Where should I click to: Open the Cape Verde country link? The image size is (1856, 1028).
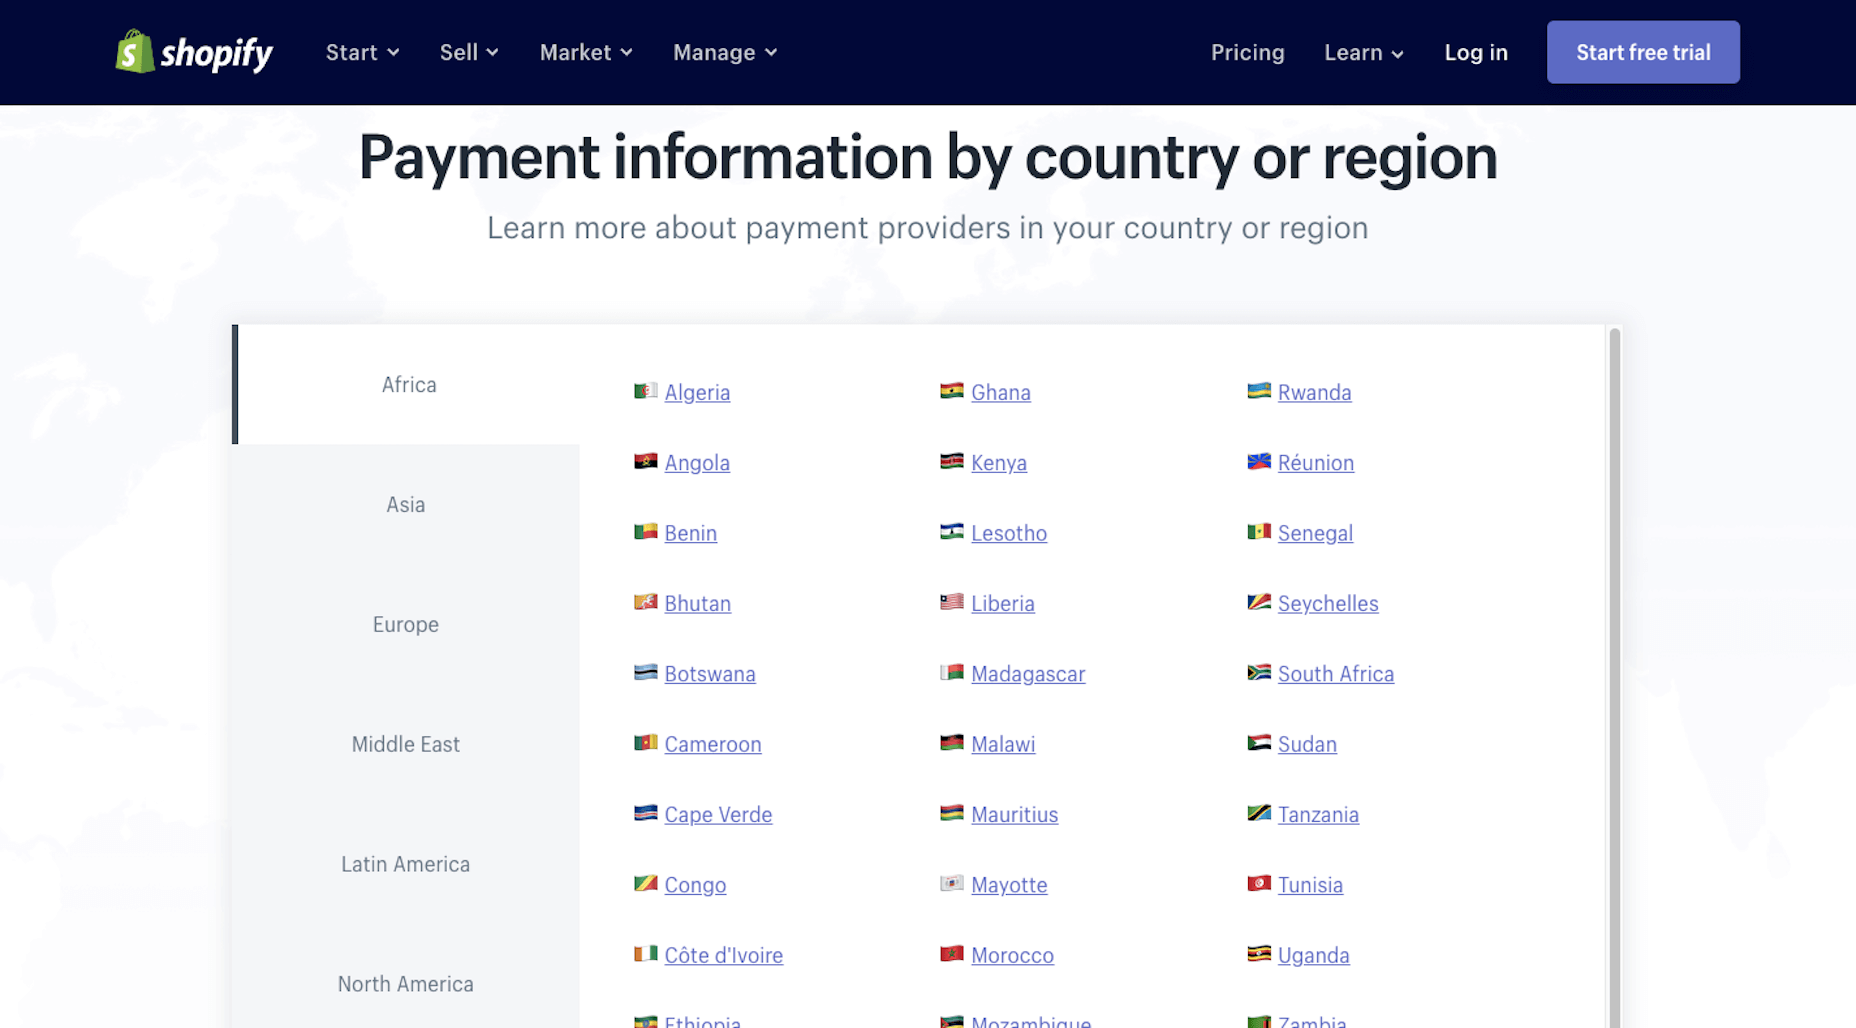tap(718, 814)
